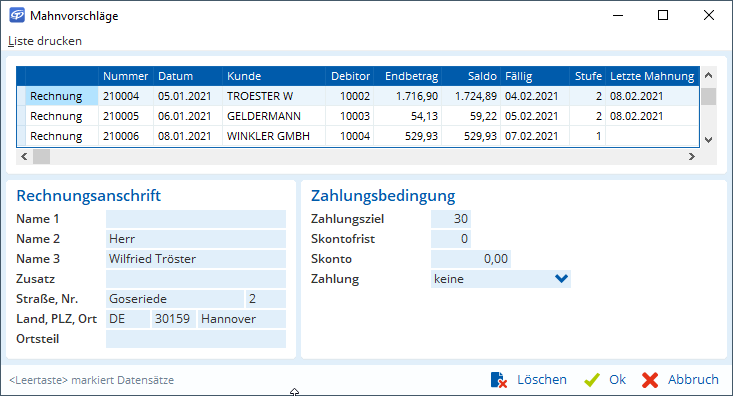The height and width of the screenshot is (396, 733).
Task: Click the Name 3 field with Wilfried Tröster
Action: pyautogui.click(x=196, y=259)
